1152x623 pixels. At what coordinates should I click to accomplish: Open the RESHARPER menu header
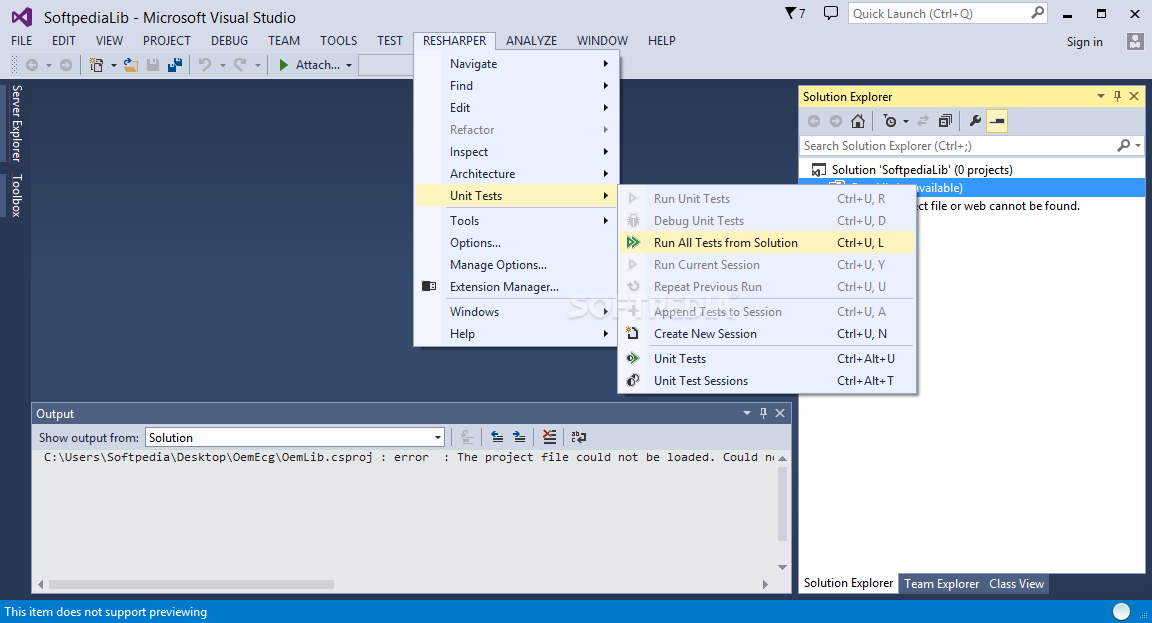(454, 41)
